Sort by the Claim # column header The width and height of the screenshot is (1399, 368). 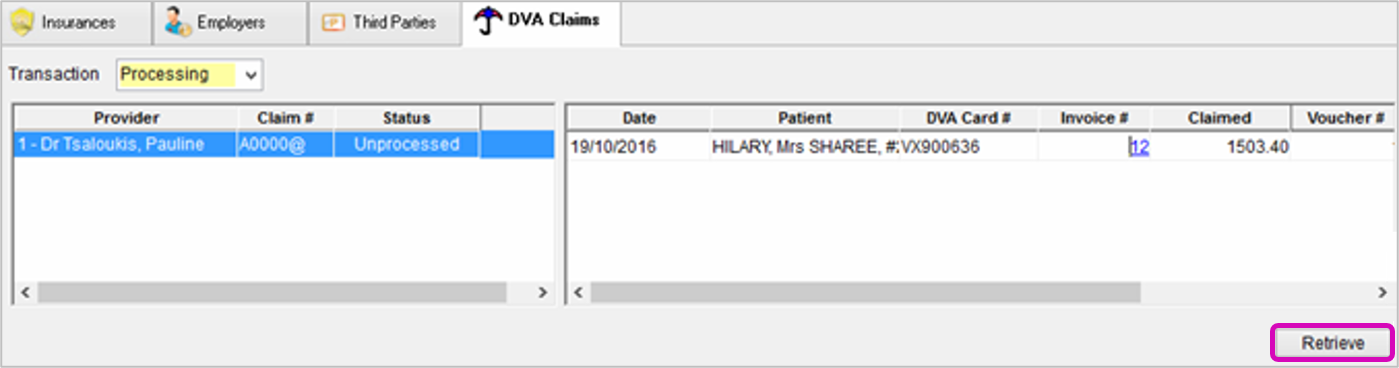tap(287, 118)
